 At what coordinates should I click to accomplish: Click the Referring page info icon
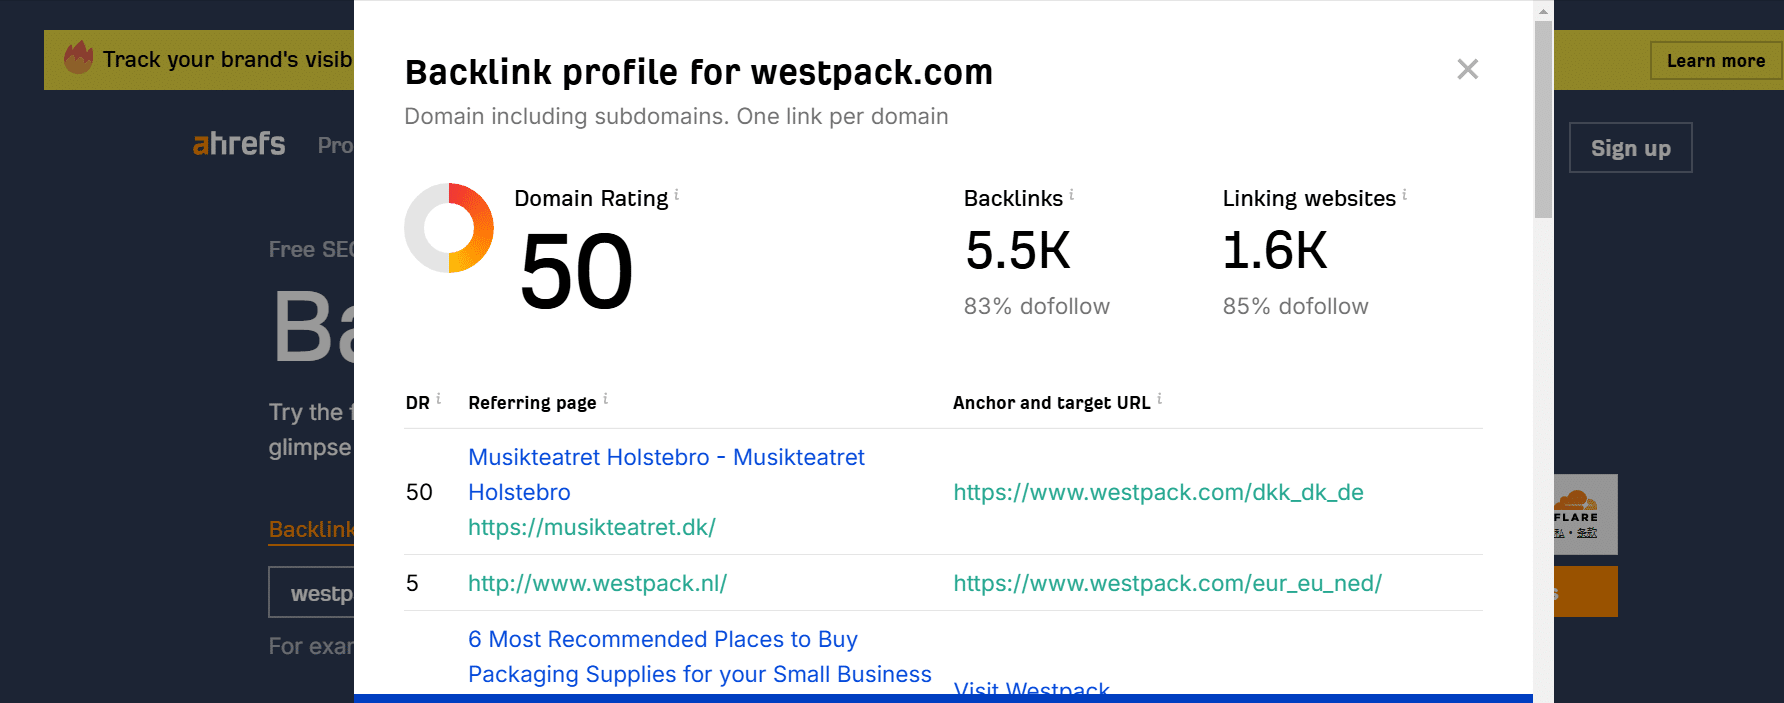(606, 398)
